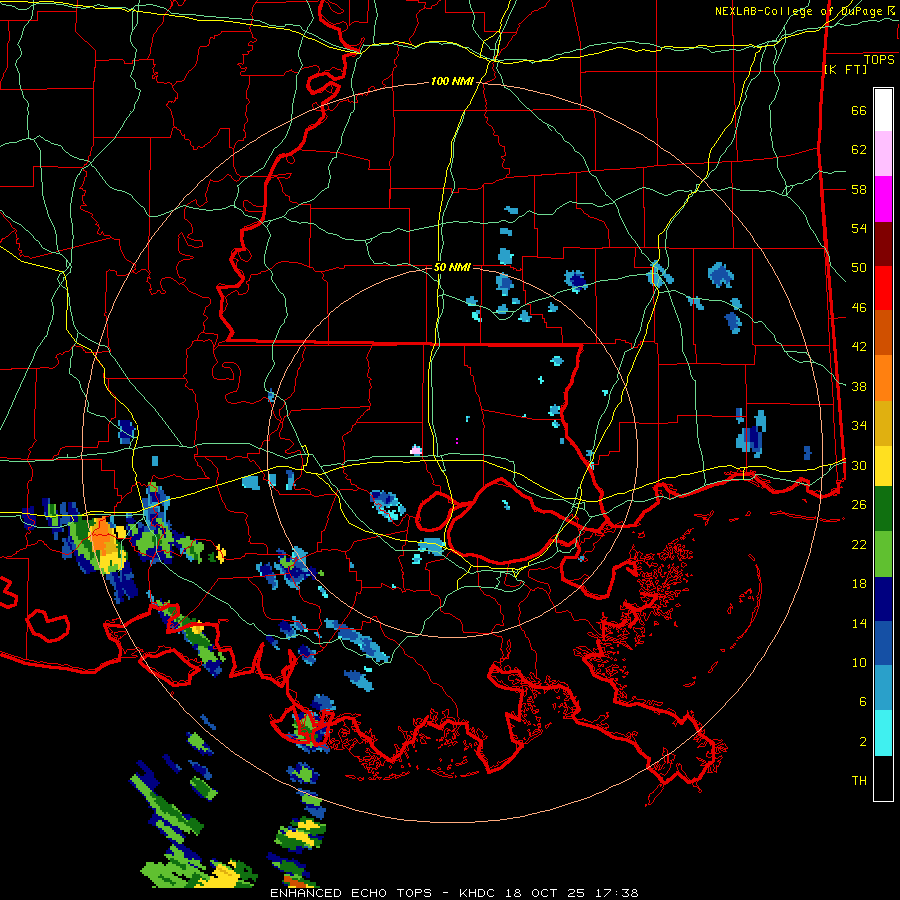
Task: Click the legend value "6"
Action: pyautogui.click(x=862, y=702)
